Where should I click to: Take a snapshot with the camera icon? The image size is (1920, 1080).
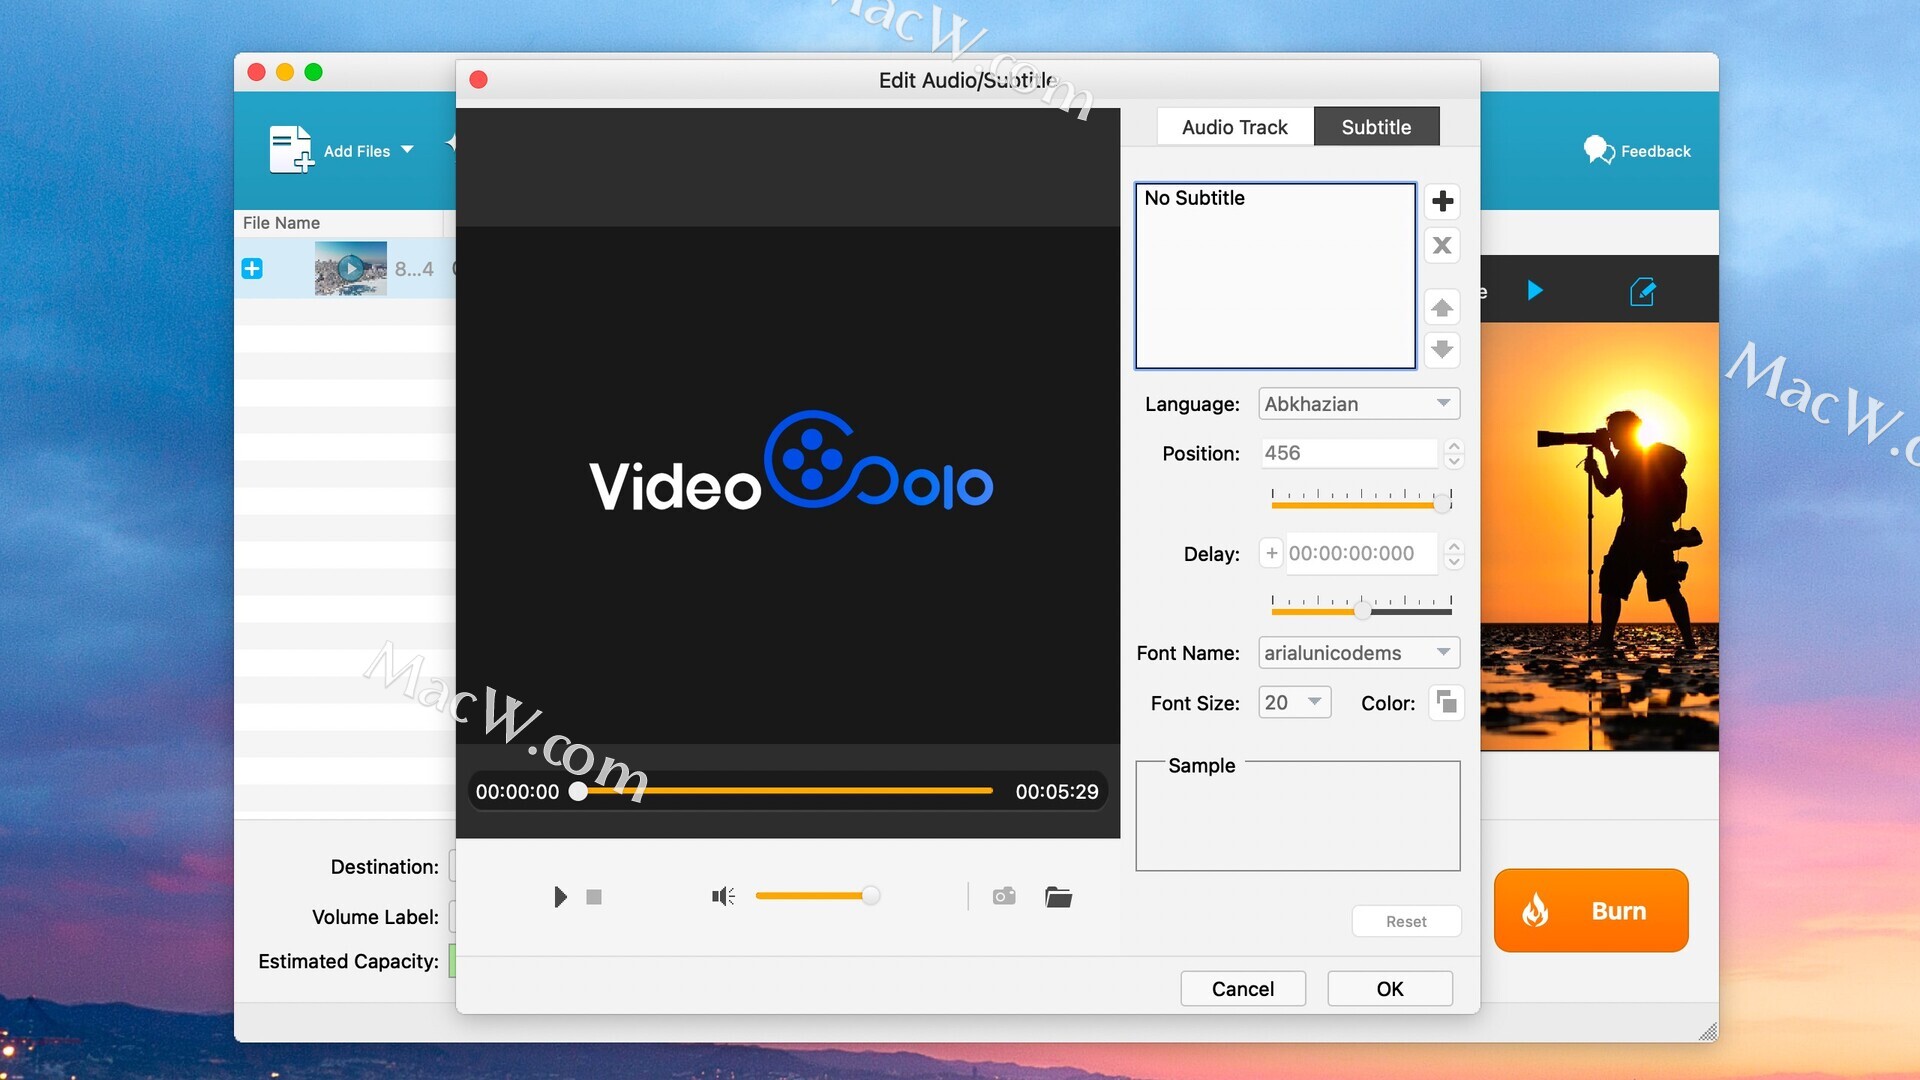click(x=1004, y=896)
